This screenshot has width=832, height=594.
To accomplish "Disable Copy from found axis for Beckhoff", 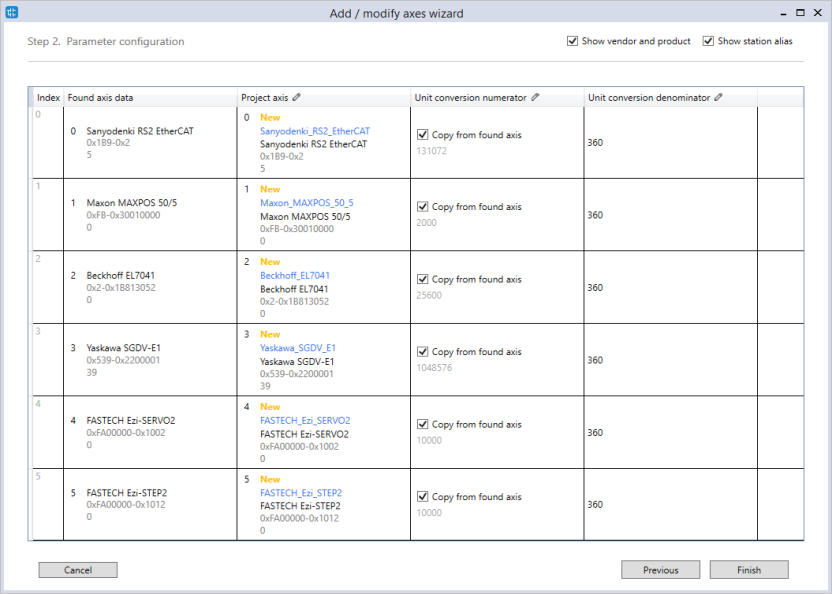I will pos(422,279).
